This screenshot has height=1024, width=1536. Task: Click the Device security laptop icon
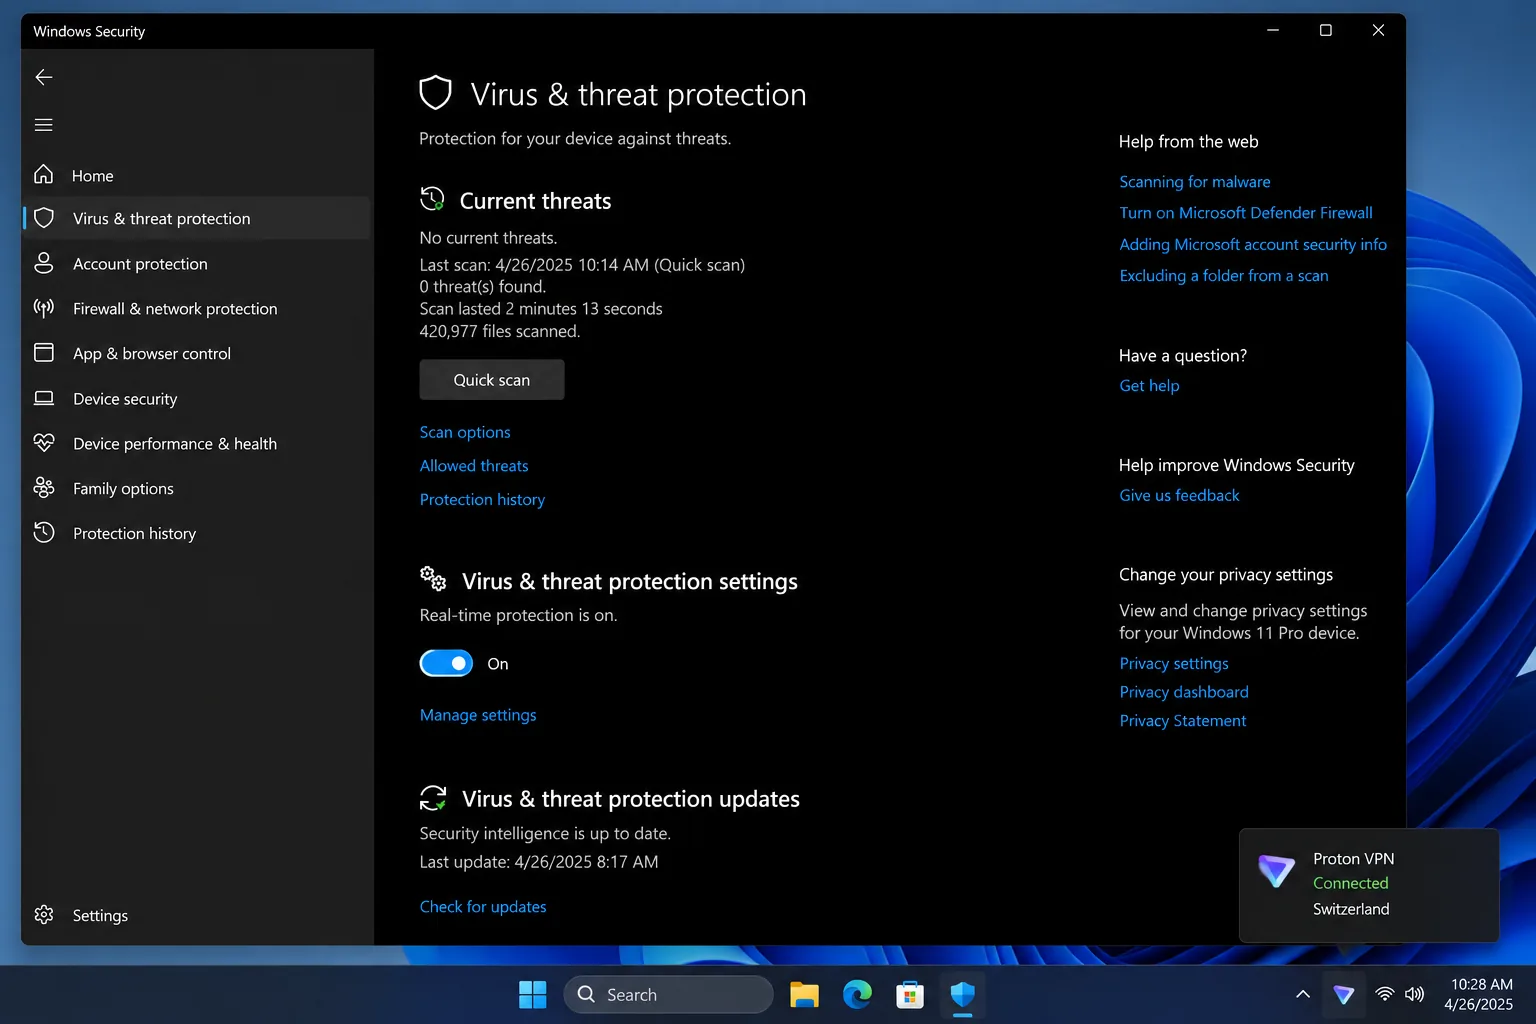[44, 398]
